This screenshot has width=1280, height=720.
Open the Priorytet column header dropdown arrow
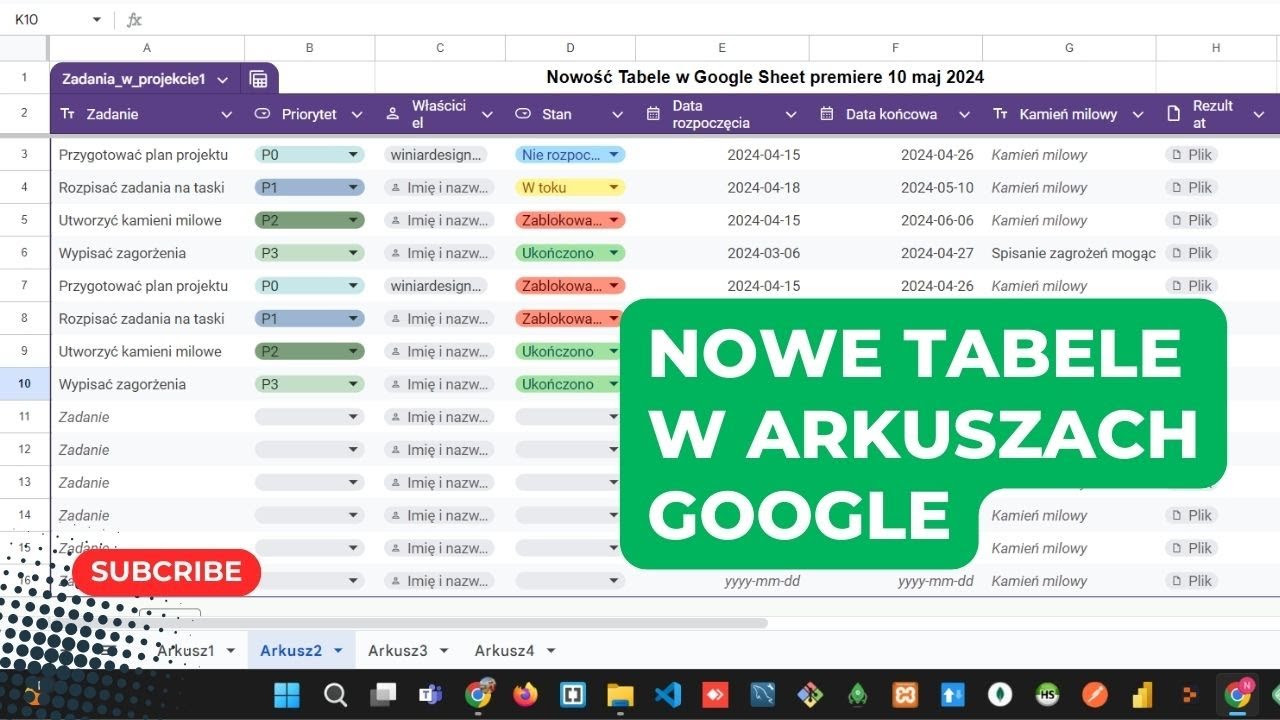coord(357,115)
